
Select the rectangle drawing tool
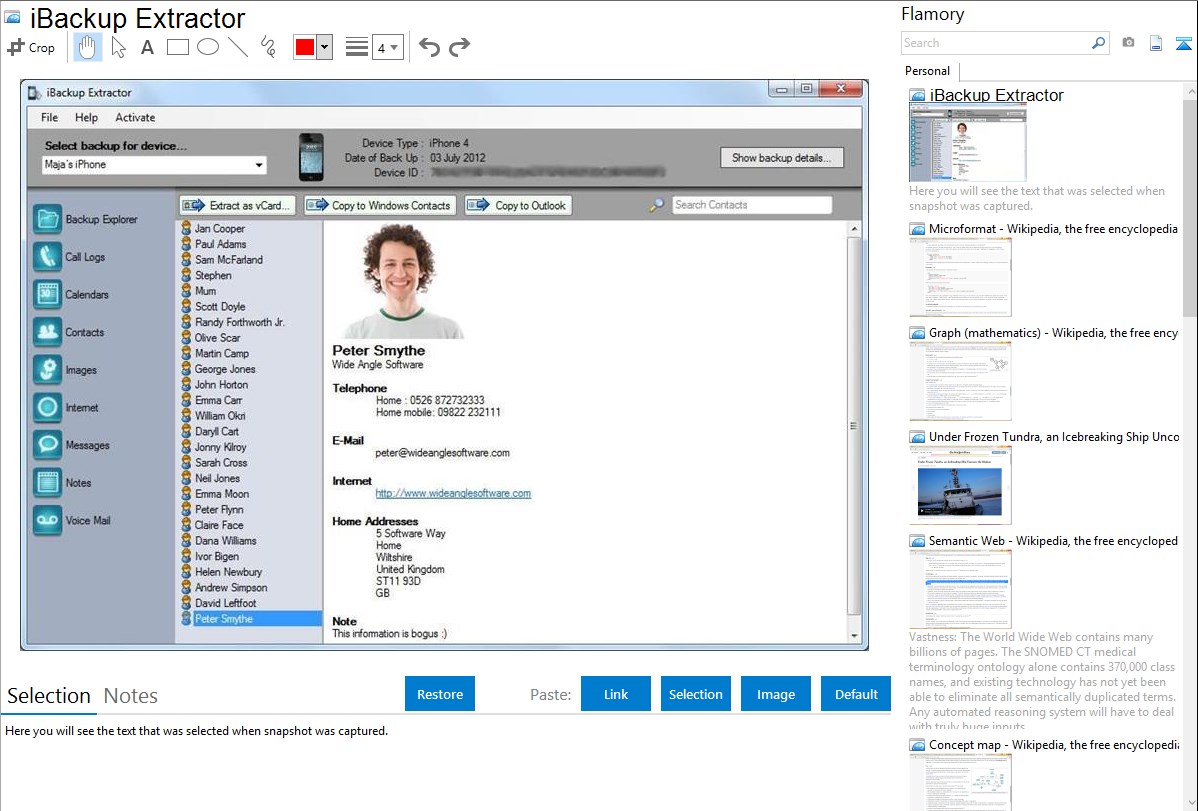(x=177, y=47)
